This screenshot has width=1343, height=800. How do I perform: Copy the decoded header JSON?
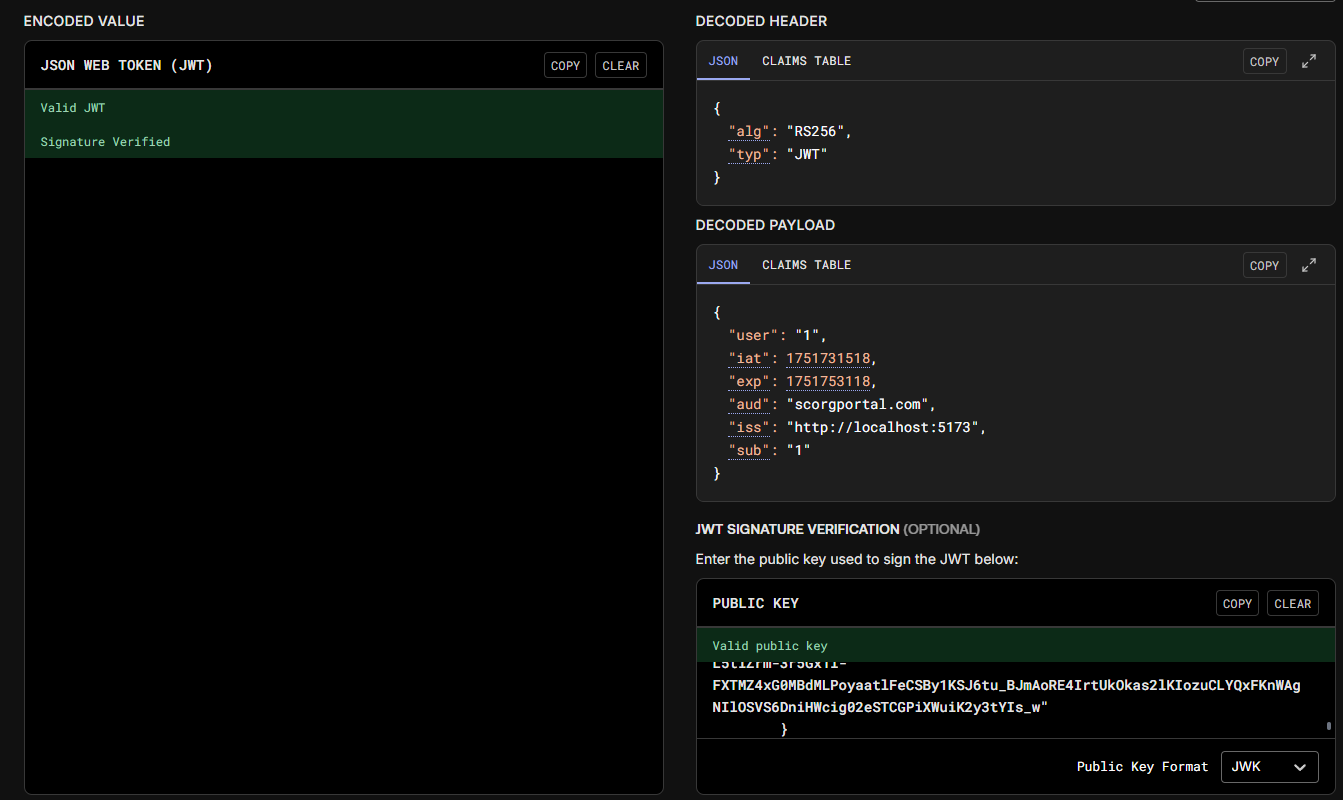(x=1264, y=61)
